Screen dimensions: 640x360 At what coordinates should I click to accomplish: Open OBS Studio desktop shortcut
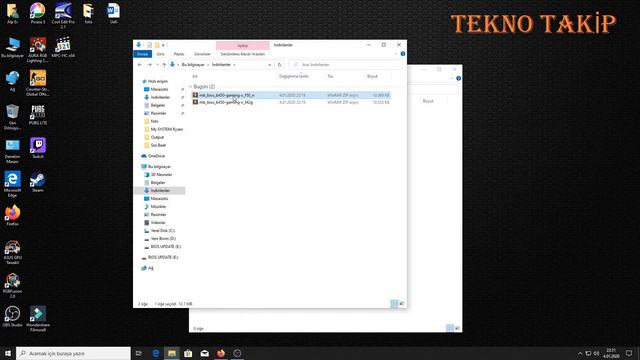(x=12, y=317)
